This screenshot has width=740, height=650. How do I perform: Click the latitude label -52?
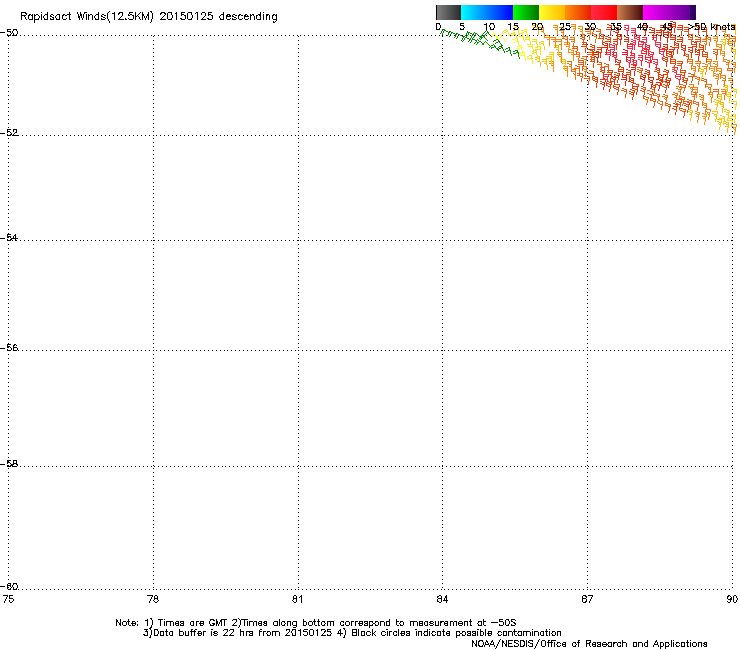9,133
